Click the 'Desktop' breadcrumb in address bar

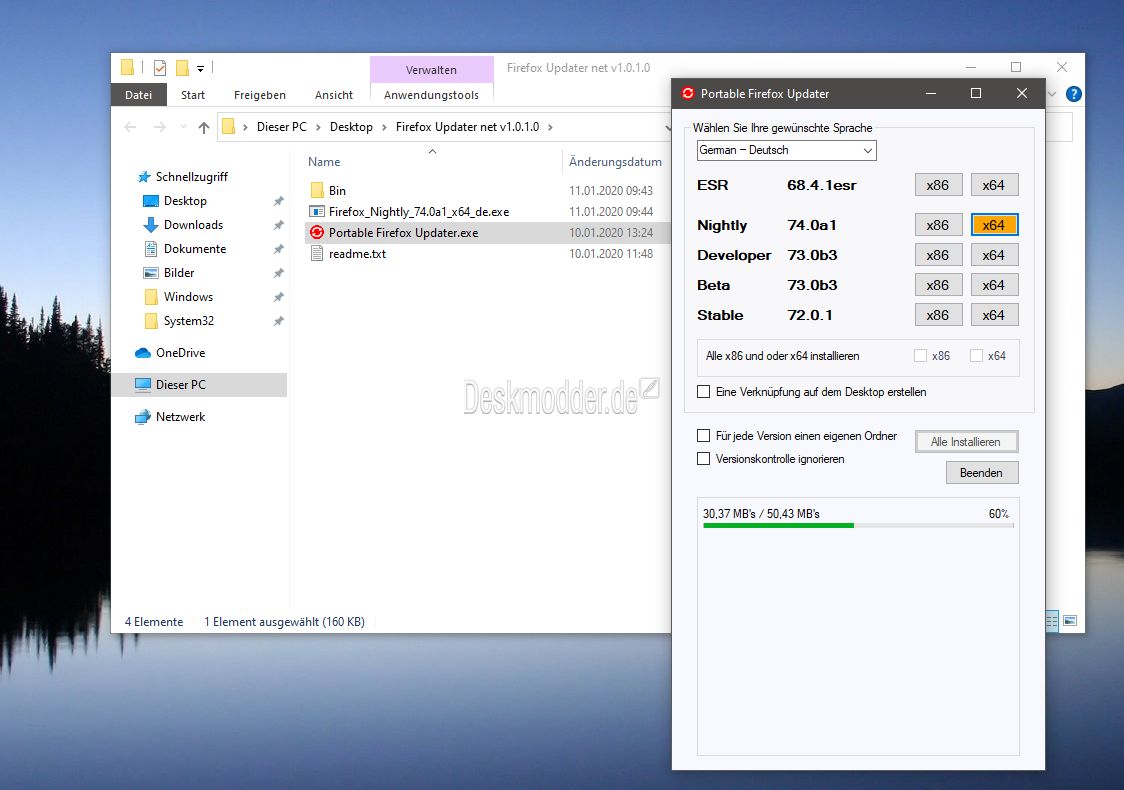click(351, 127)
